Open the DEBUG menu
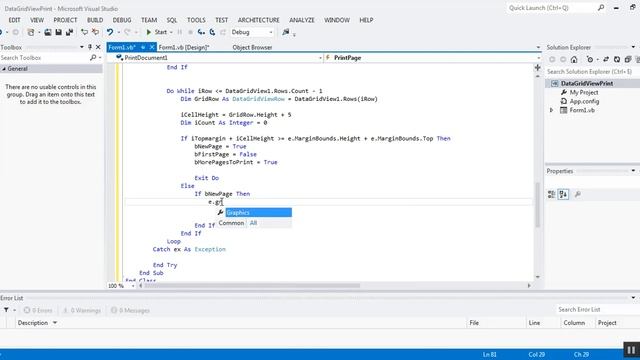The height and width of the screenshot is (360, 640). 122,20
